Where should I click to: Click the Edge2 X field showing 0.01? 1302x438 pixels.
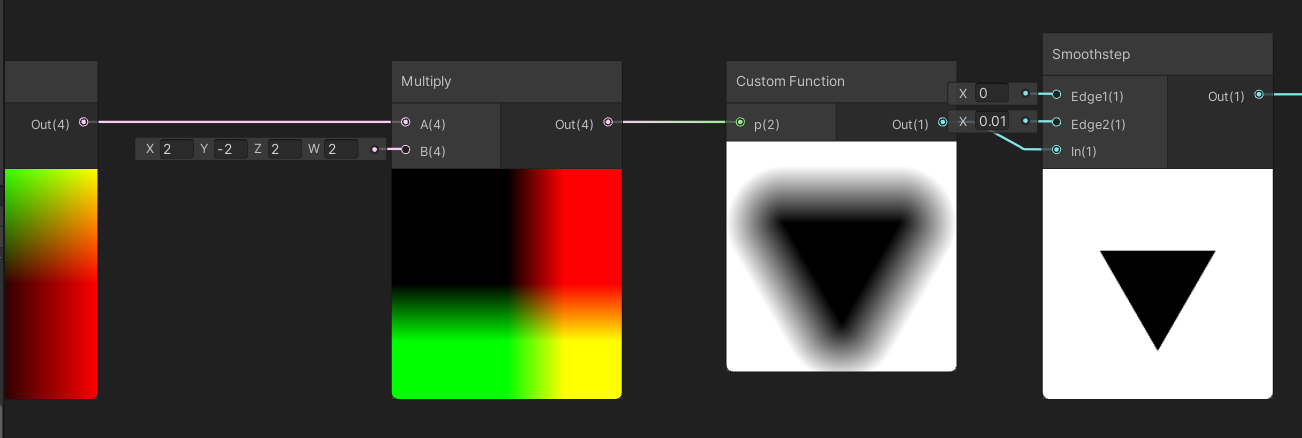[992, 122]
